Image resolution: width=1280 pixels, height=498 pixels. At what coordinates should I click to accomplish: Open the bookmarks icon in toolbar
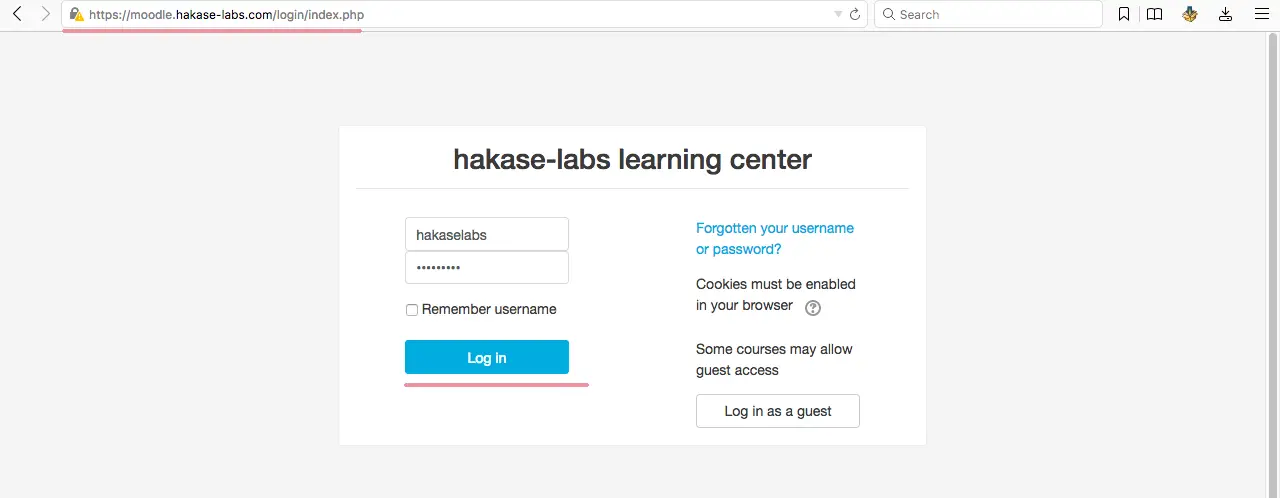tap(1124, 14)
